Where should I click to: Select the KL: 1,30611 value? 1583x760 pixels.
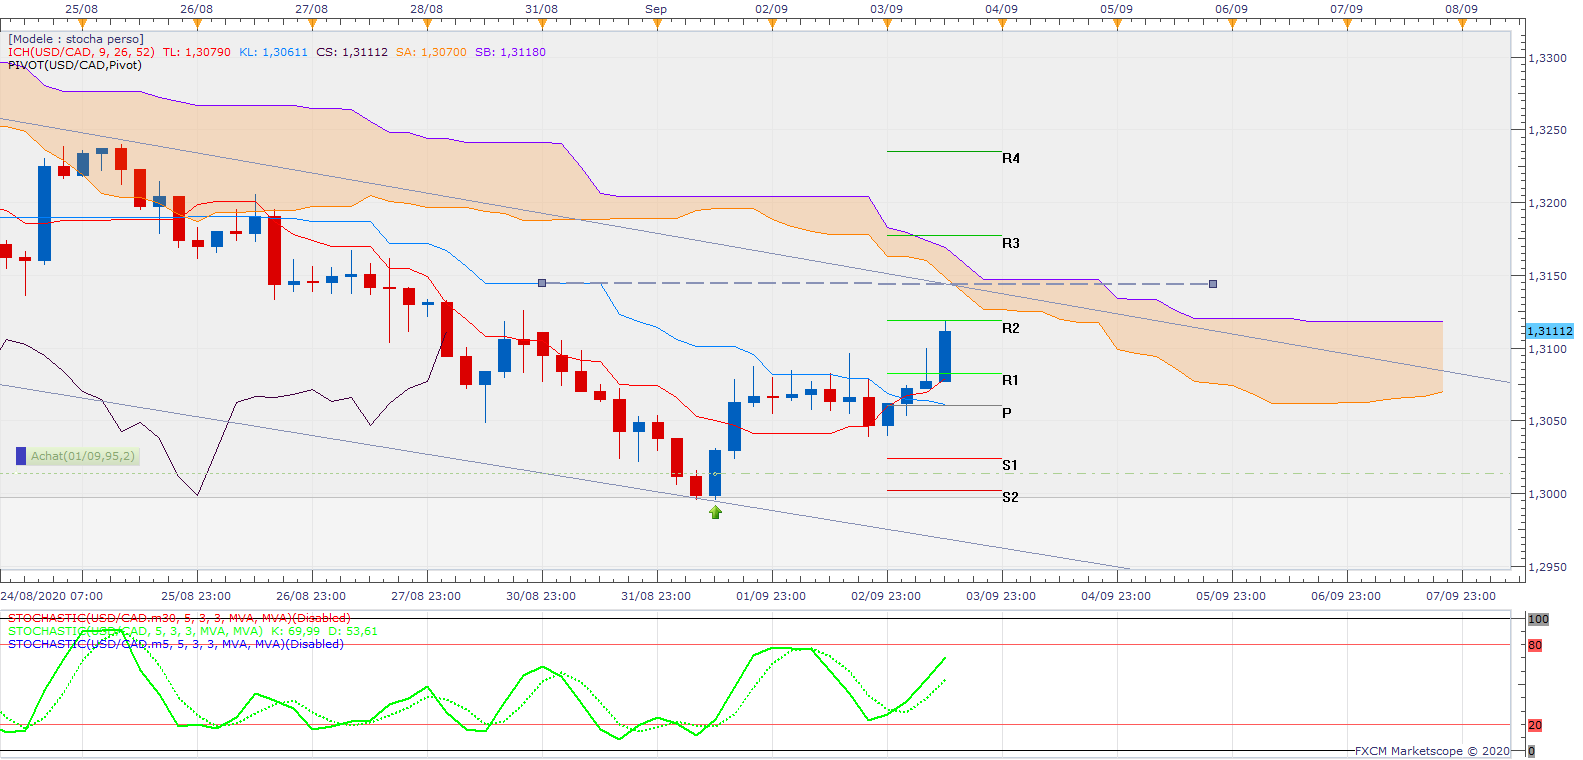pos(273,52)
